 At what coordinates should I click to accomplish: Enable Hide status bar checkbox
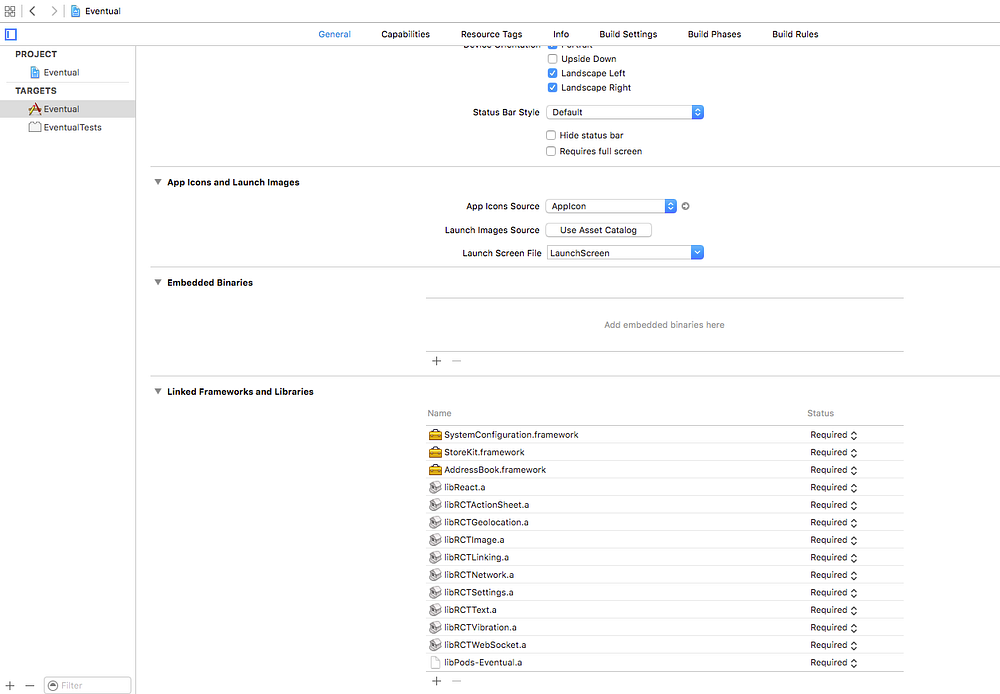point(551,135)
